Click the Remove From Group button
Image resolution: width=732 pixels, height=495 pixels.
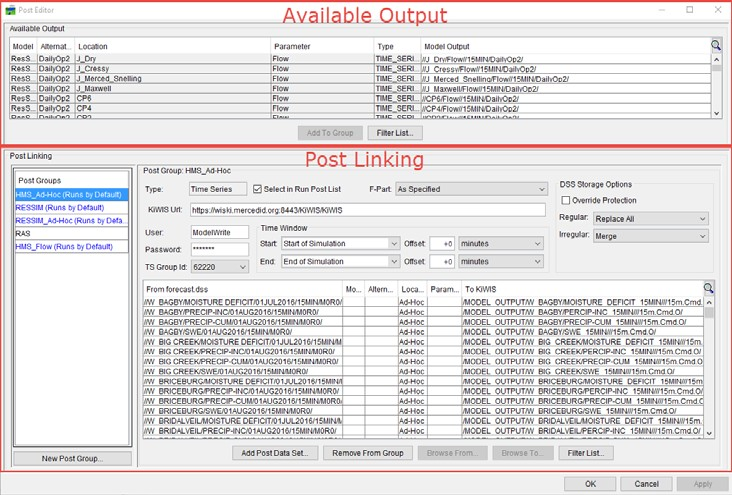pos(368,453)
